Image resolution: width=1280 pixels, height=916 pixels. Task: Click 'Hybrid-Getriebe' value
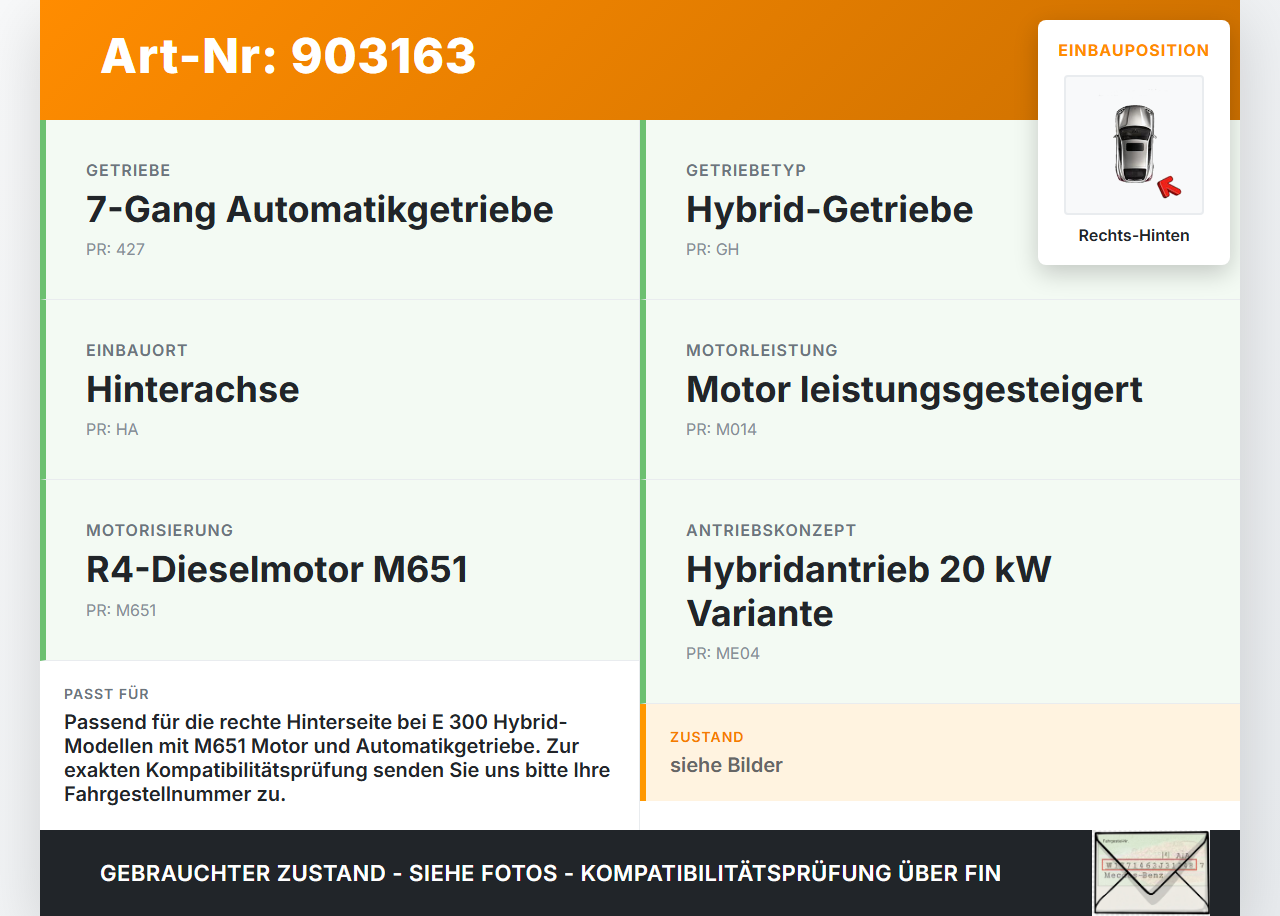coord(830,209)
